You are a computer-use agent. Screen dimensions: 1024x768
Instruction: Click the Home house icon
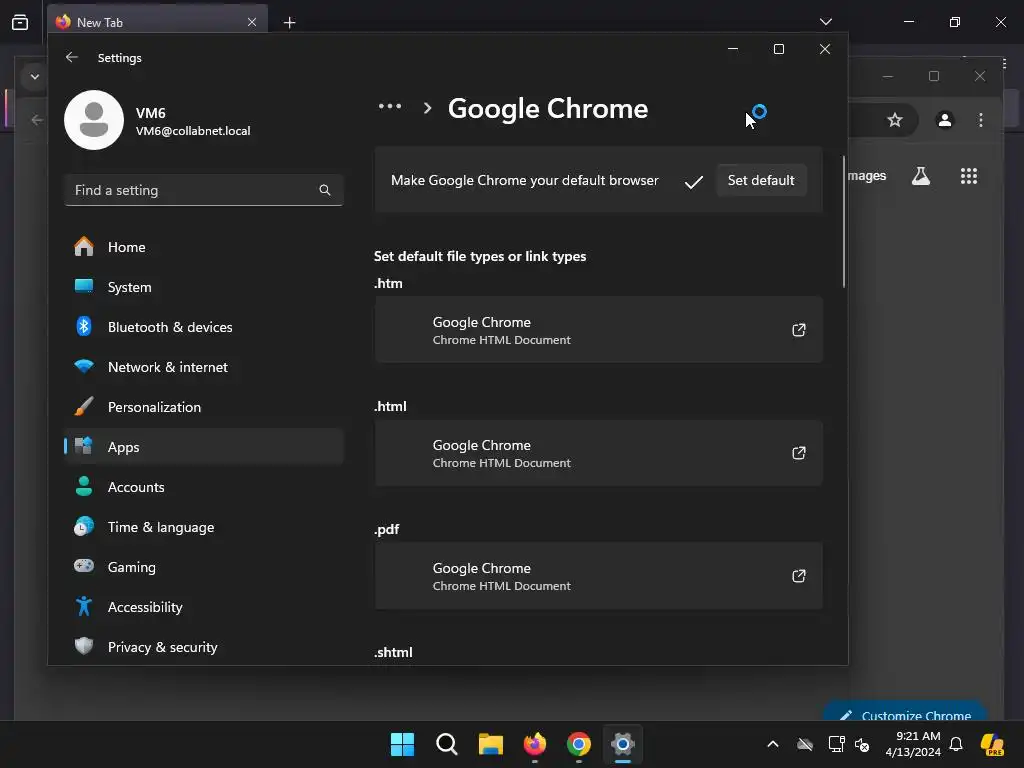click(x=84, y=246)
